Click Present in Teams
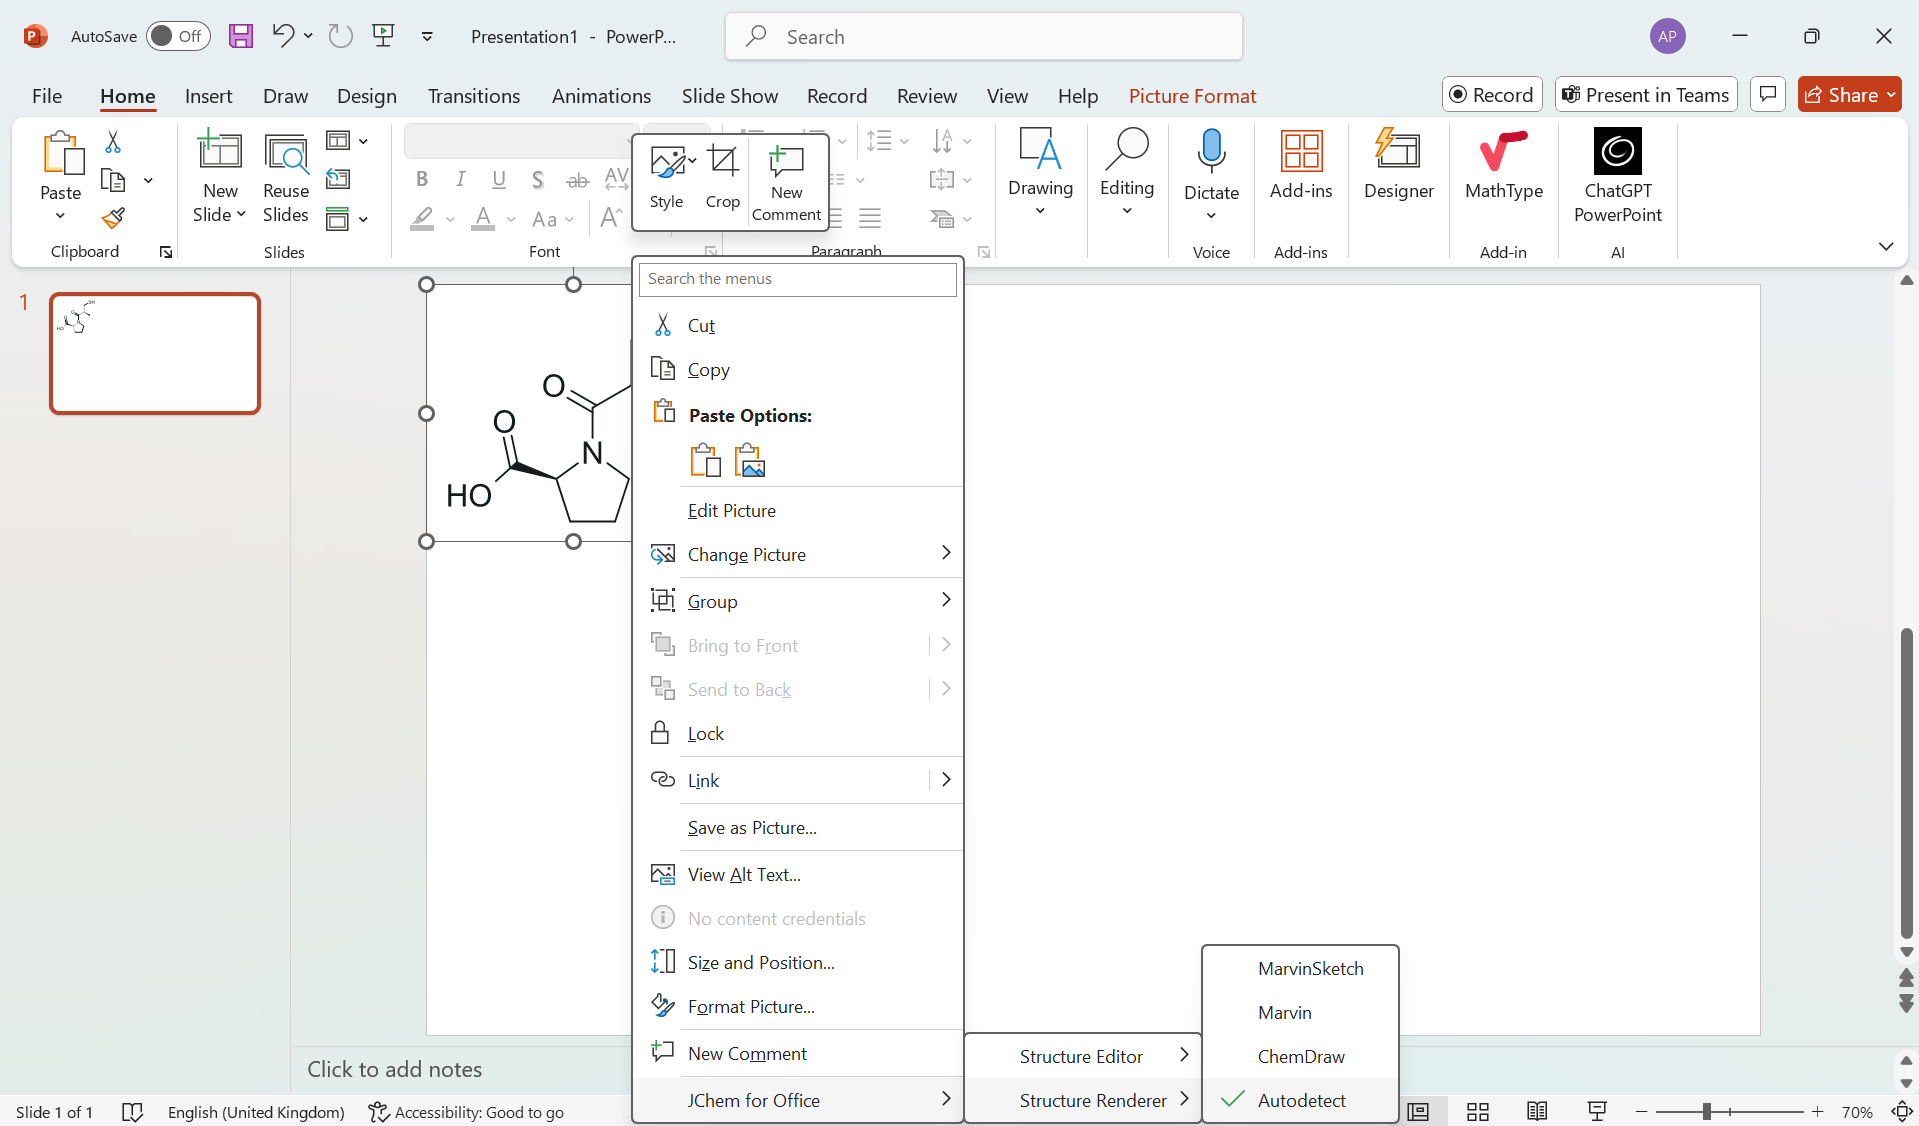 [1645, 94]
